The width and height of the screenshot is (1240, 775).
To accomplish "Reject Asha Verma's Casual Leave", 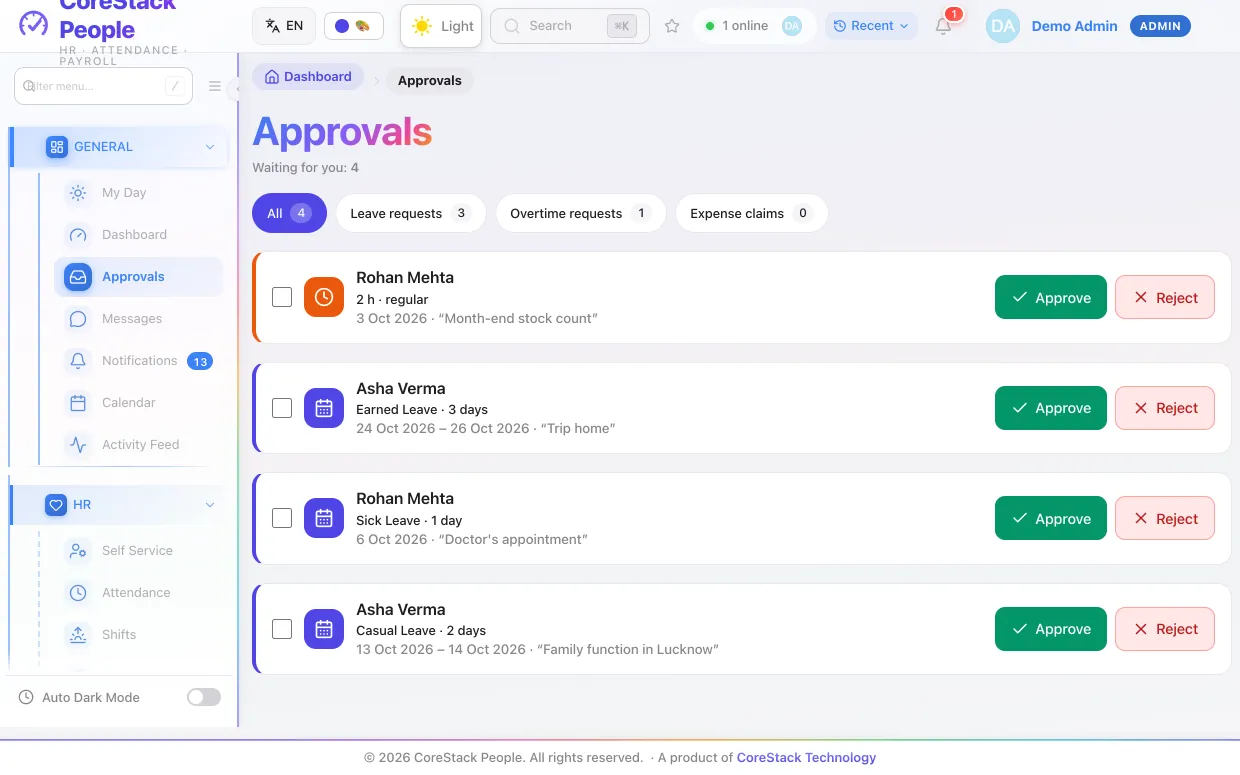I will pyautogui.click(x=1165, y=629).
